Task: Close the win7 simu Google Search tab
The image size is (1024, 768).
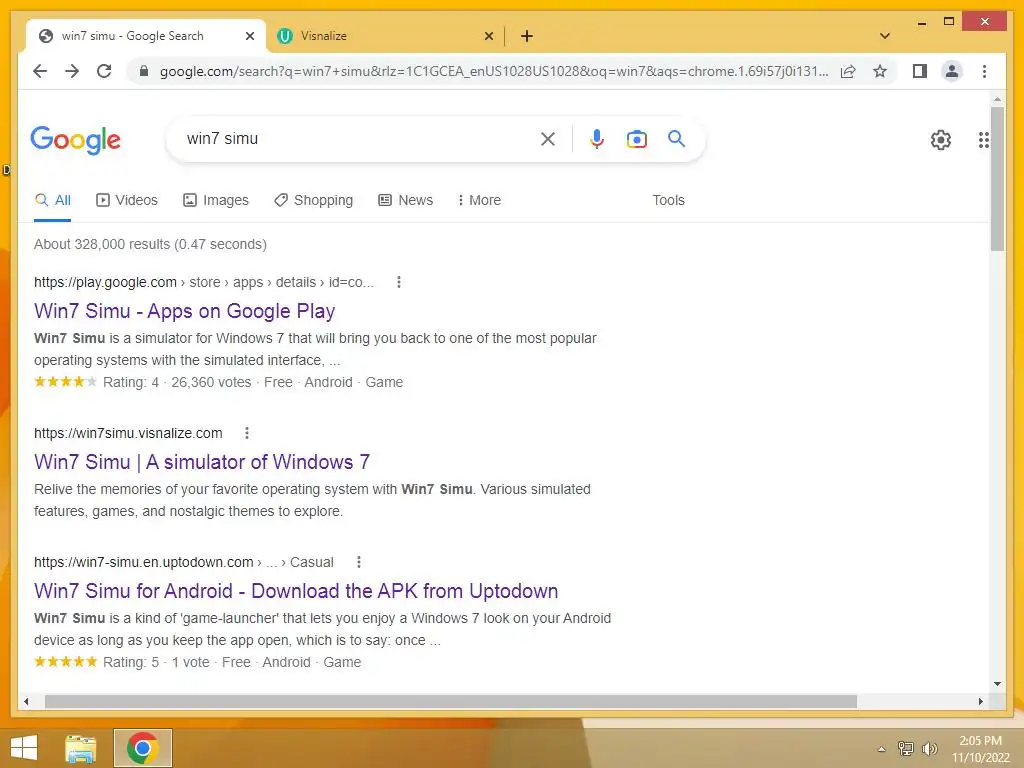Action: click(249, 36)
